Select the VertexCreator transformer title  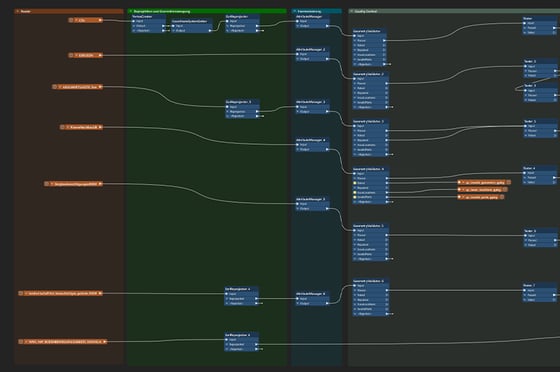pyautogui.click(x=142, y=16)
